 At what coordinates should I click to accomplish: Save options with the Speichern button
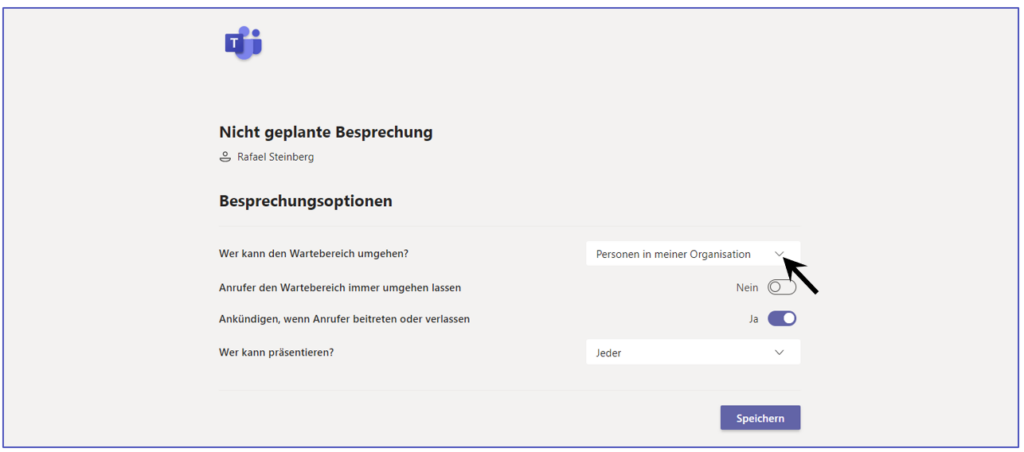pyautogui.click(x=760, y=418)
